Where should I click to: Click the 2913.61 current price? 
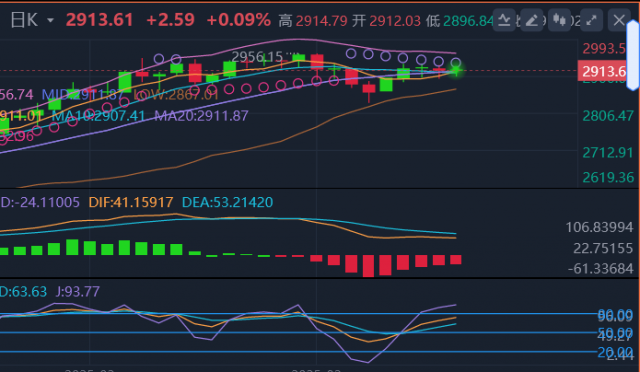100,20
